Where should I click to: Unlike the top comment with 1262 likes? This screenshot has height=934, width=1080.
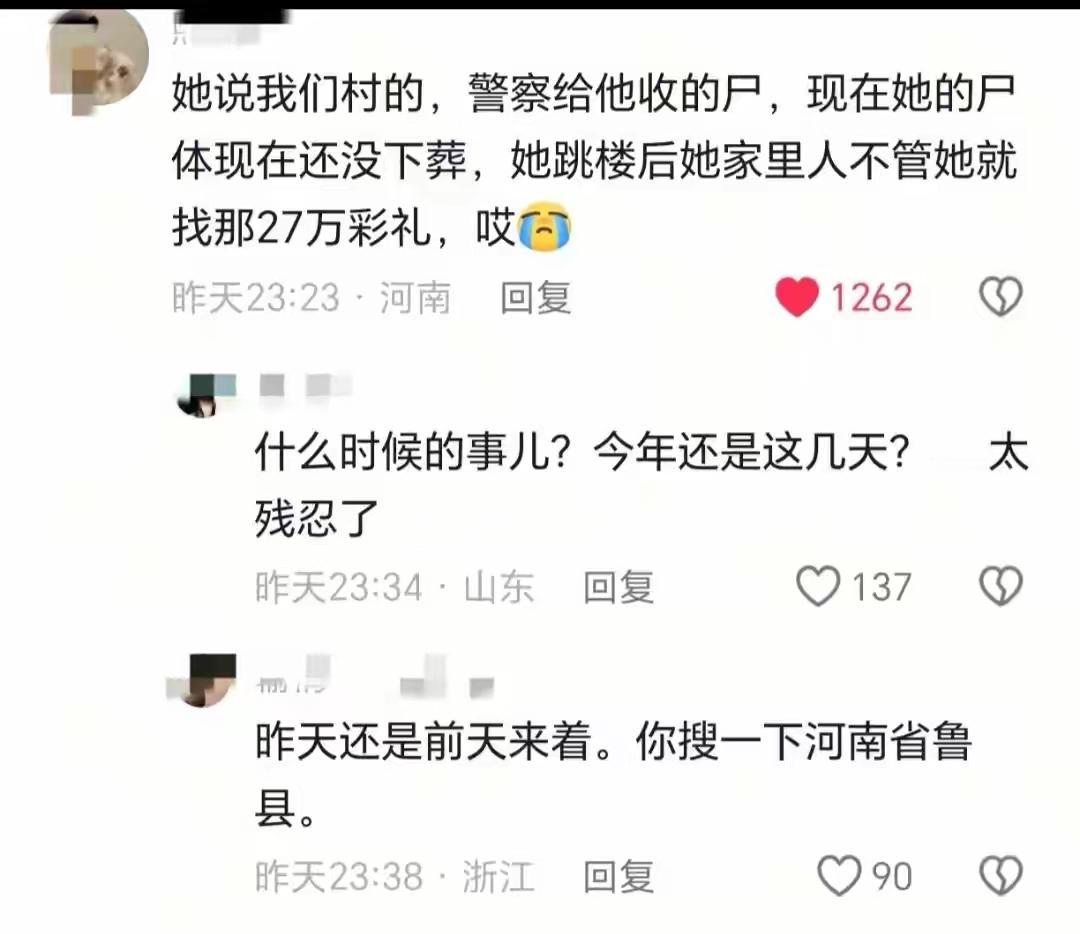tap(797, 297)
